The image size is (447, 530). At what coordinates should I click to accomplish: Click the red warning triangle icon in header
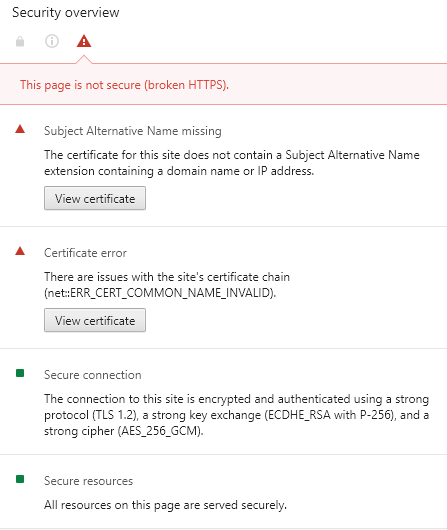[x=84, y=41]
